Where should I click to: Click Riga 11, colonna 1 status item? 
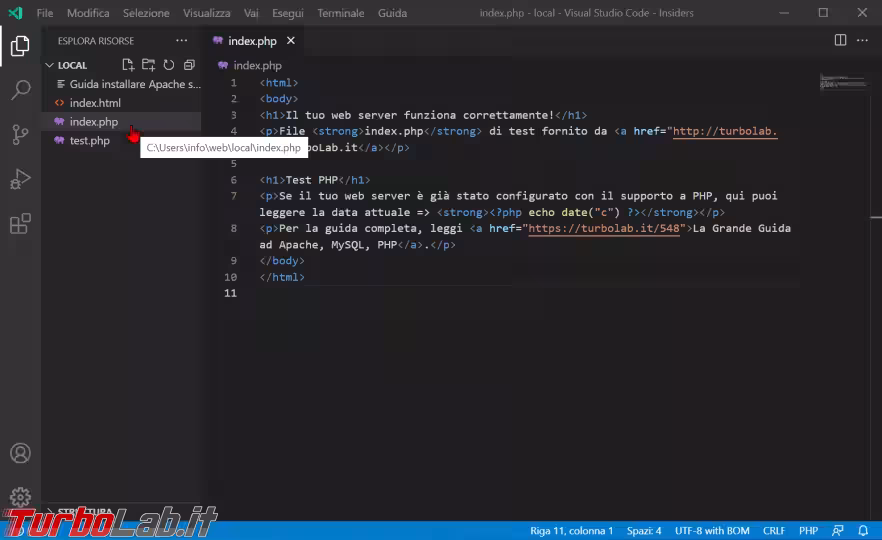click(x=571, y=530)
